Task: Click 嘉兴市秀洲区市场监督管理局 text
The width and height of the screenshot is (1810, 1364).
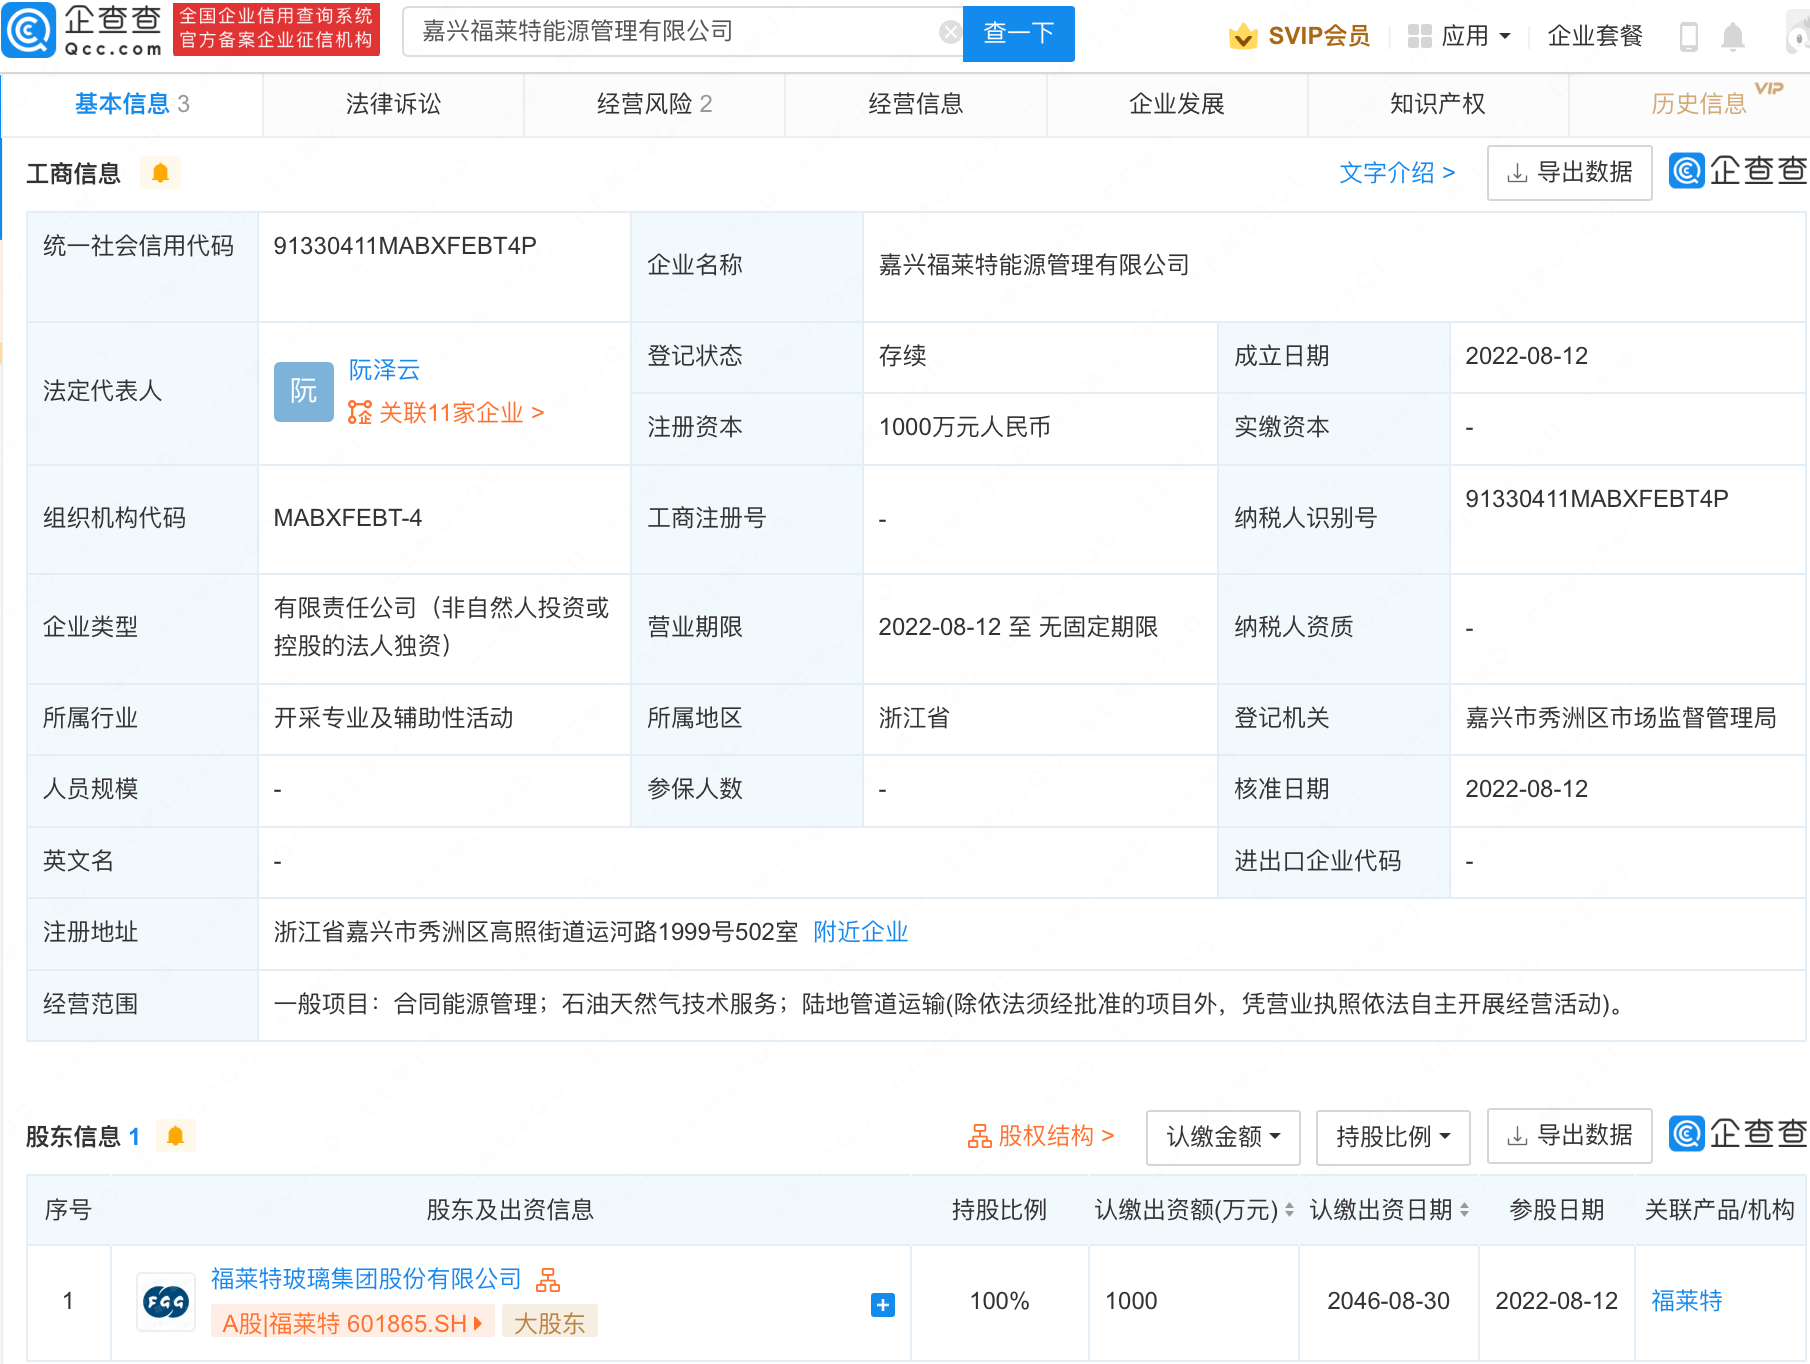Action: 1620,718
